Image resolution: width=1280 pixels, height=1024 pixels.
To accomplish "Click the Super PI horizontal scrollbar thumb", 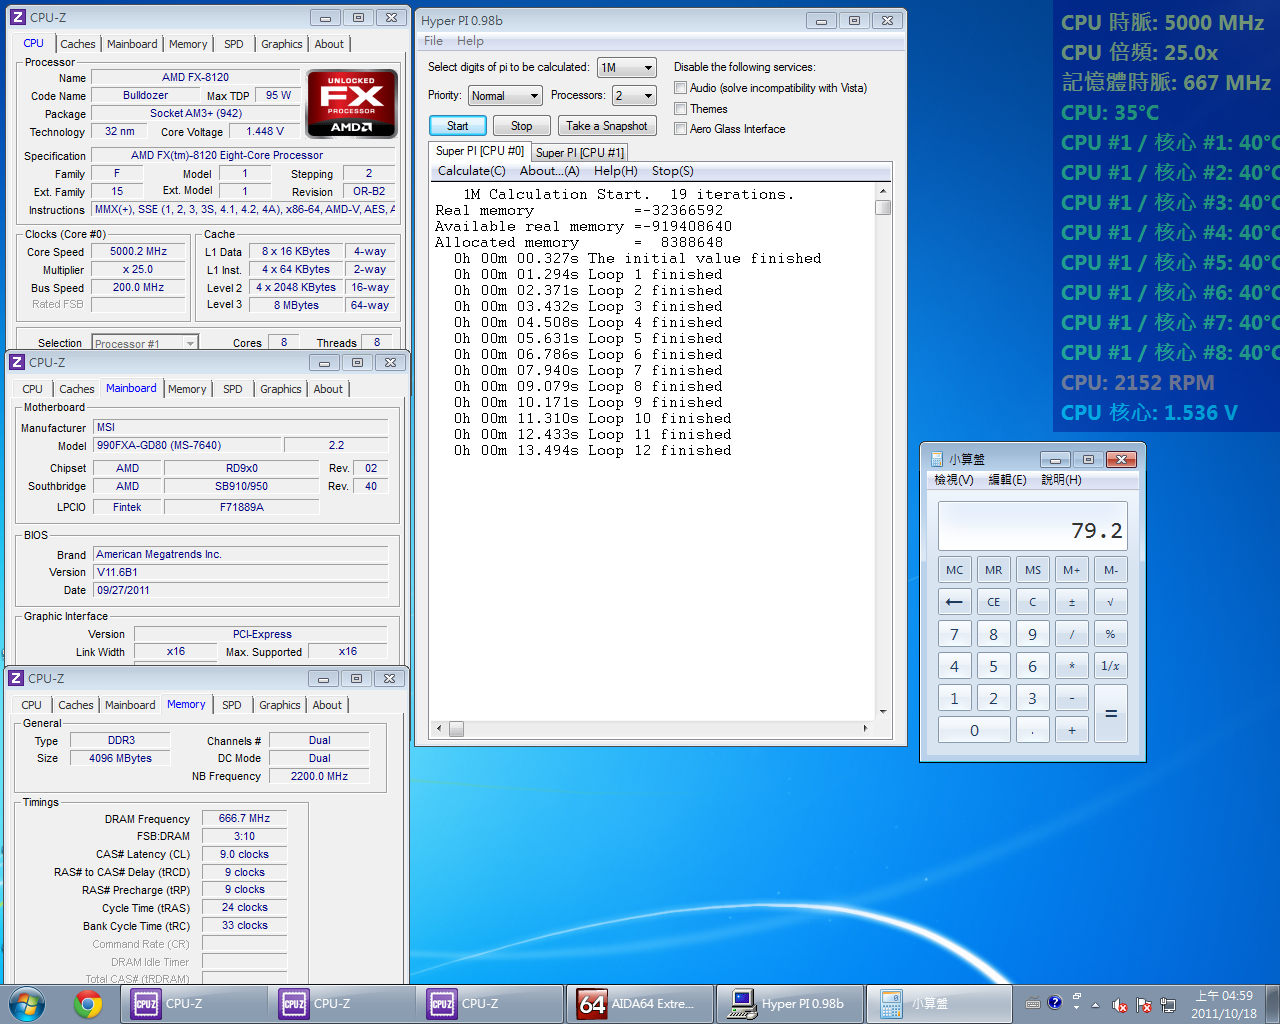I will tap(456, 729).
